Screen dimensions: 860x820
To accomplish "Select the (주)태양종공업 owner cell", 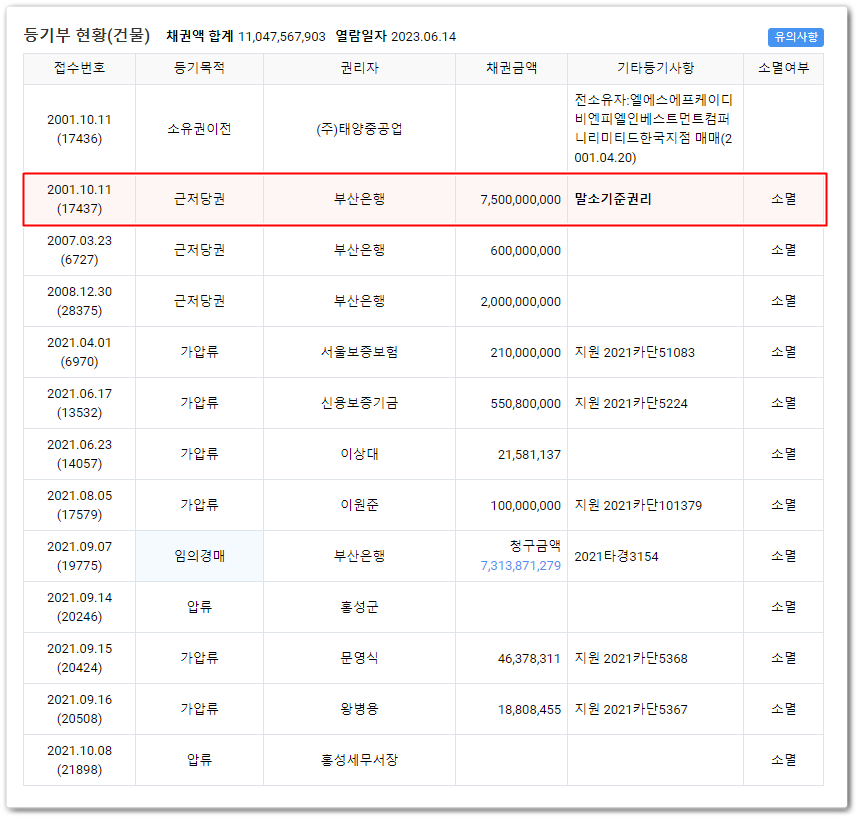I will pos(359,129).
